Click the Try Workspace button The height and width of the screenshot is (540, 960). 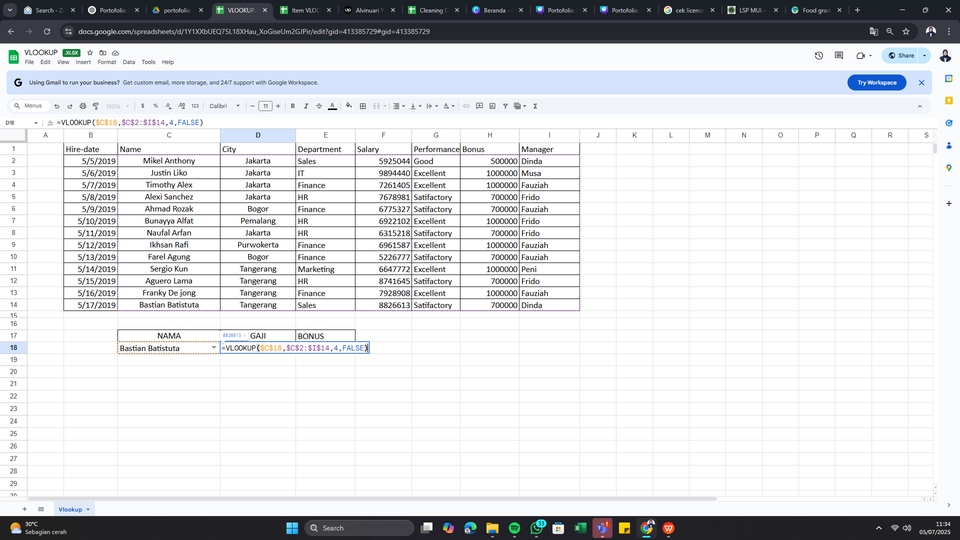[x=876, y=83]
